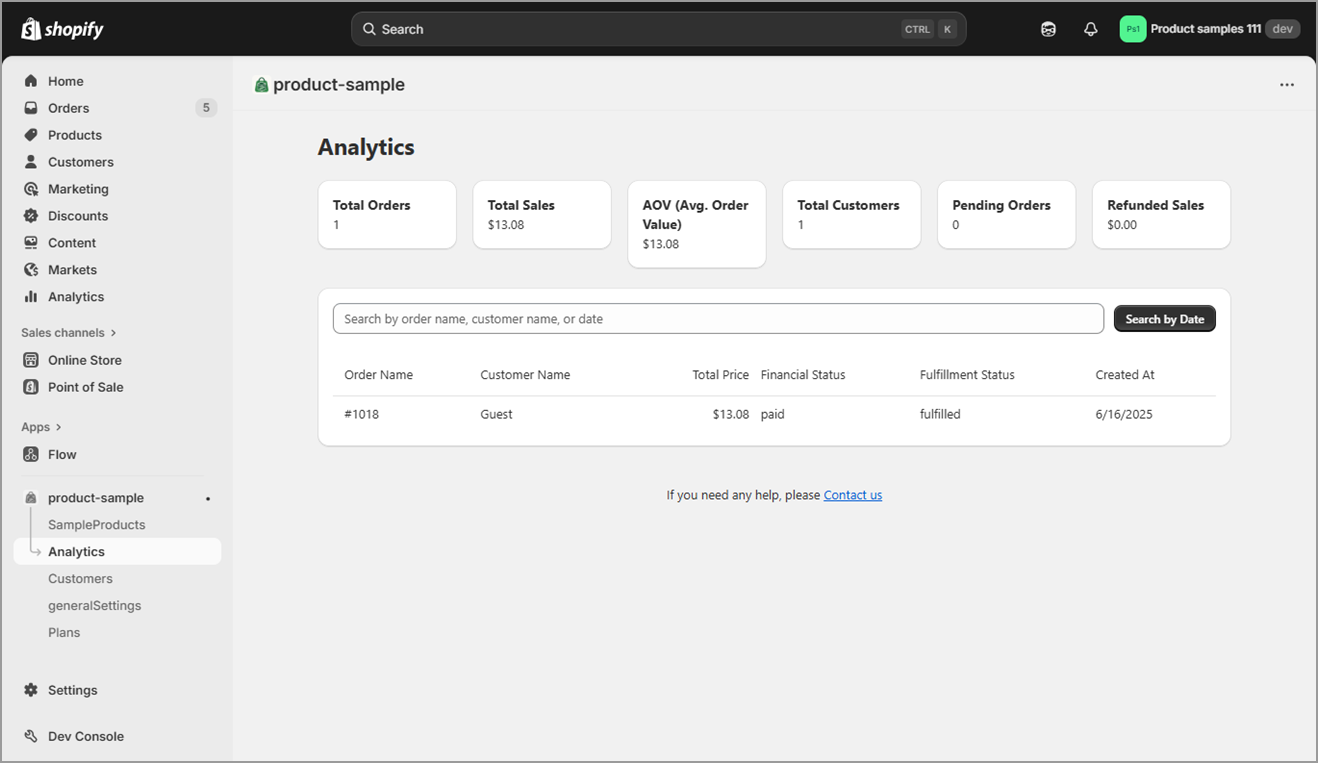
Task: Open Orders via its inbox icon
Action: tap(31, 108)
